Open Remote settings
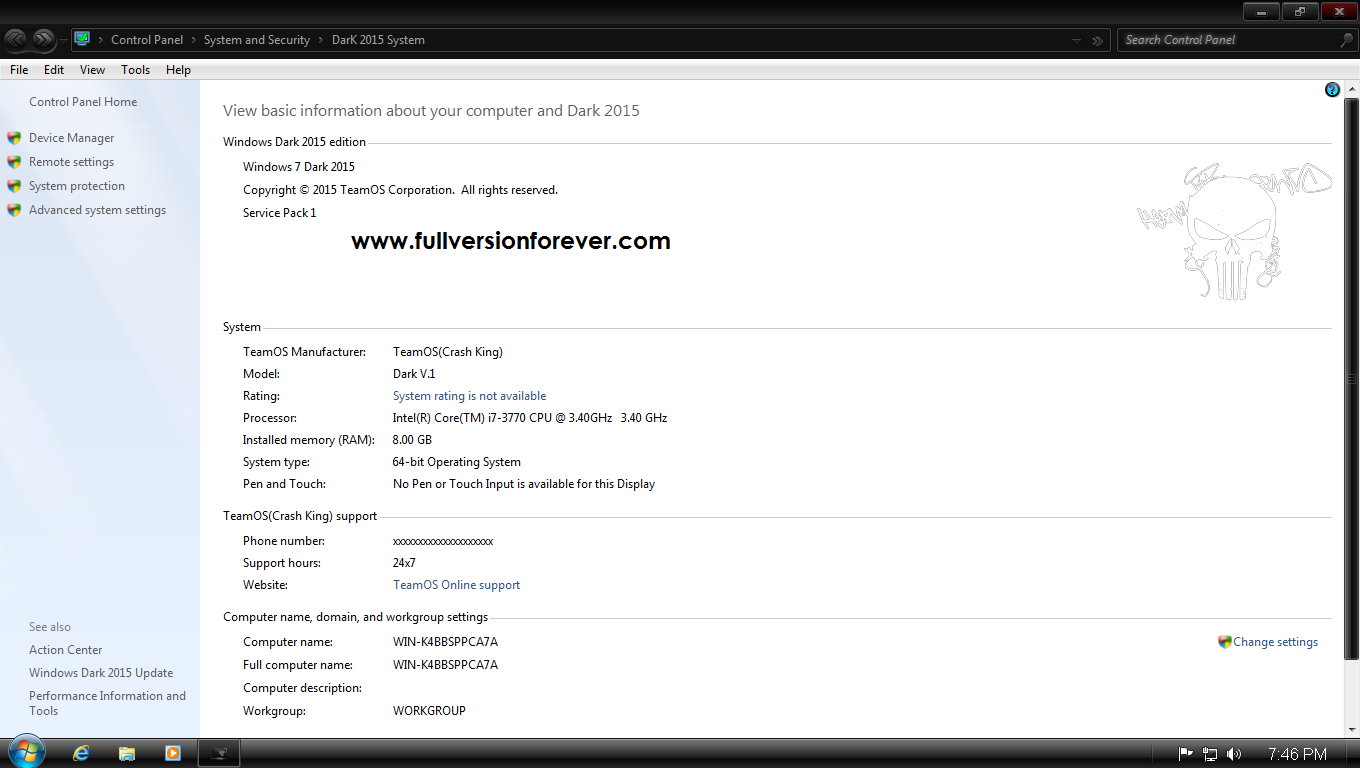 coord(71,162)
